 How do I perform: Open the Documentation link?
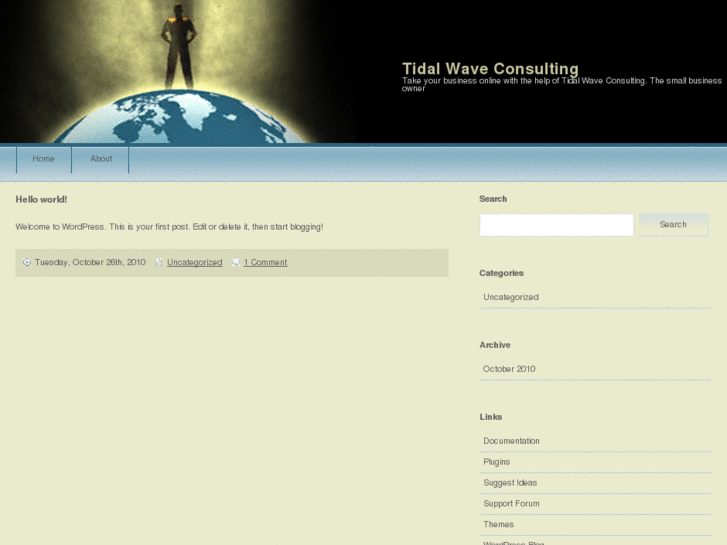tap(511, 441)
